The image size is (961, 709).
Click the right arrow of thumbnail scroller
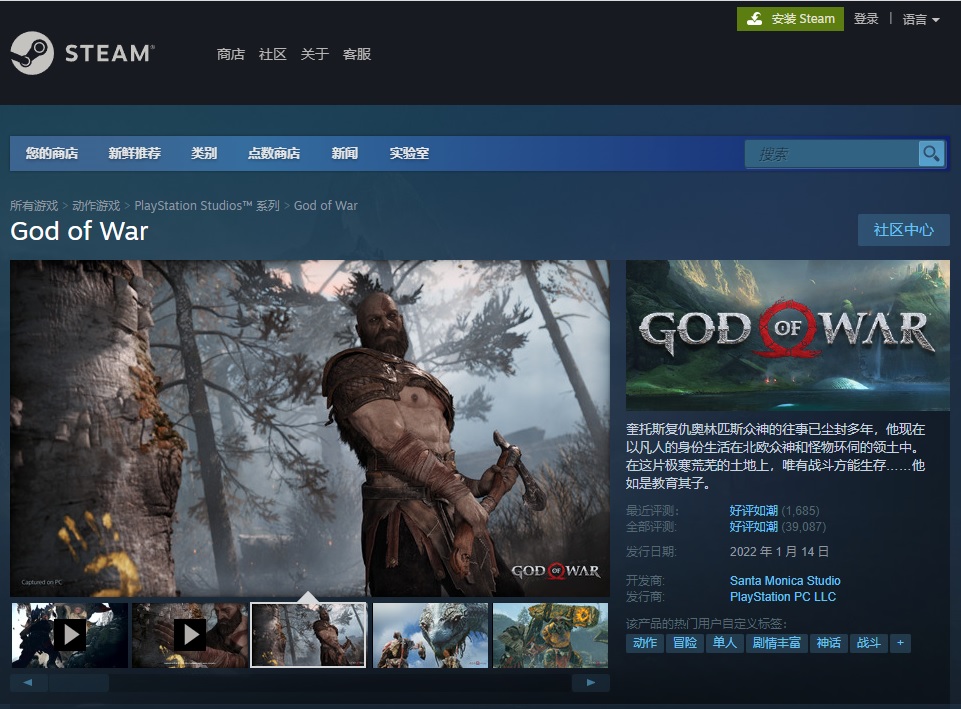[x=590, y=683]
